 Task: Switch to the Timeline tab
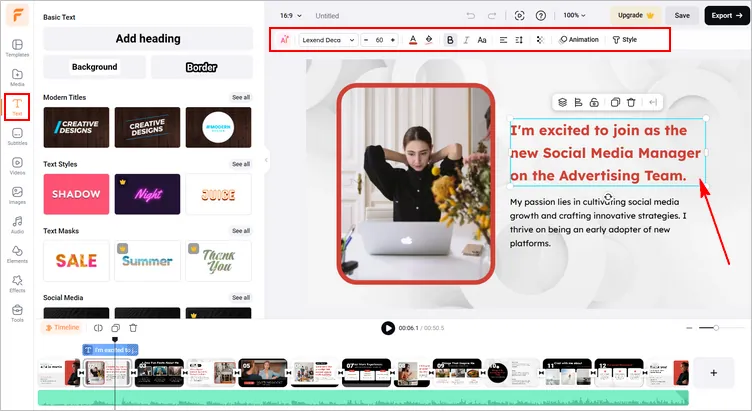62,328
